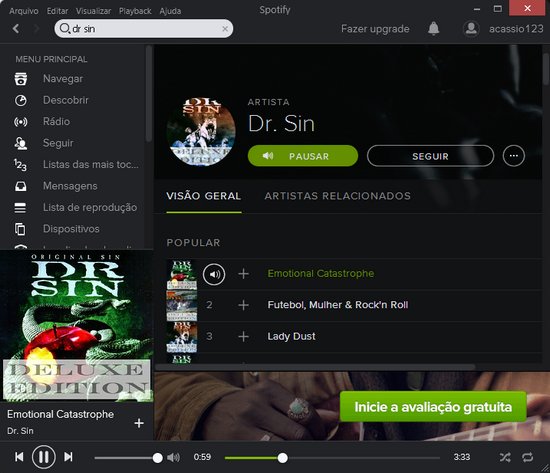Open the acassio123 account name
The height and width of the screenshot is (473, 550).
(516, 28)
